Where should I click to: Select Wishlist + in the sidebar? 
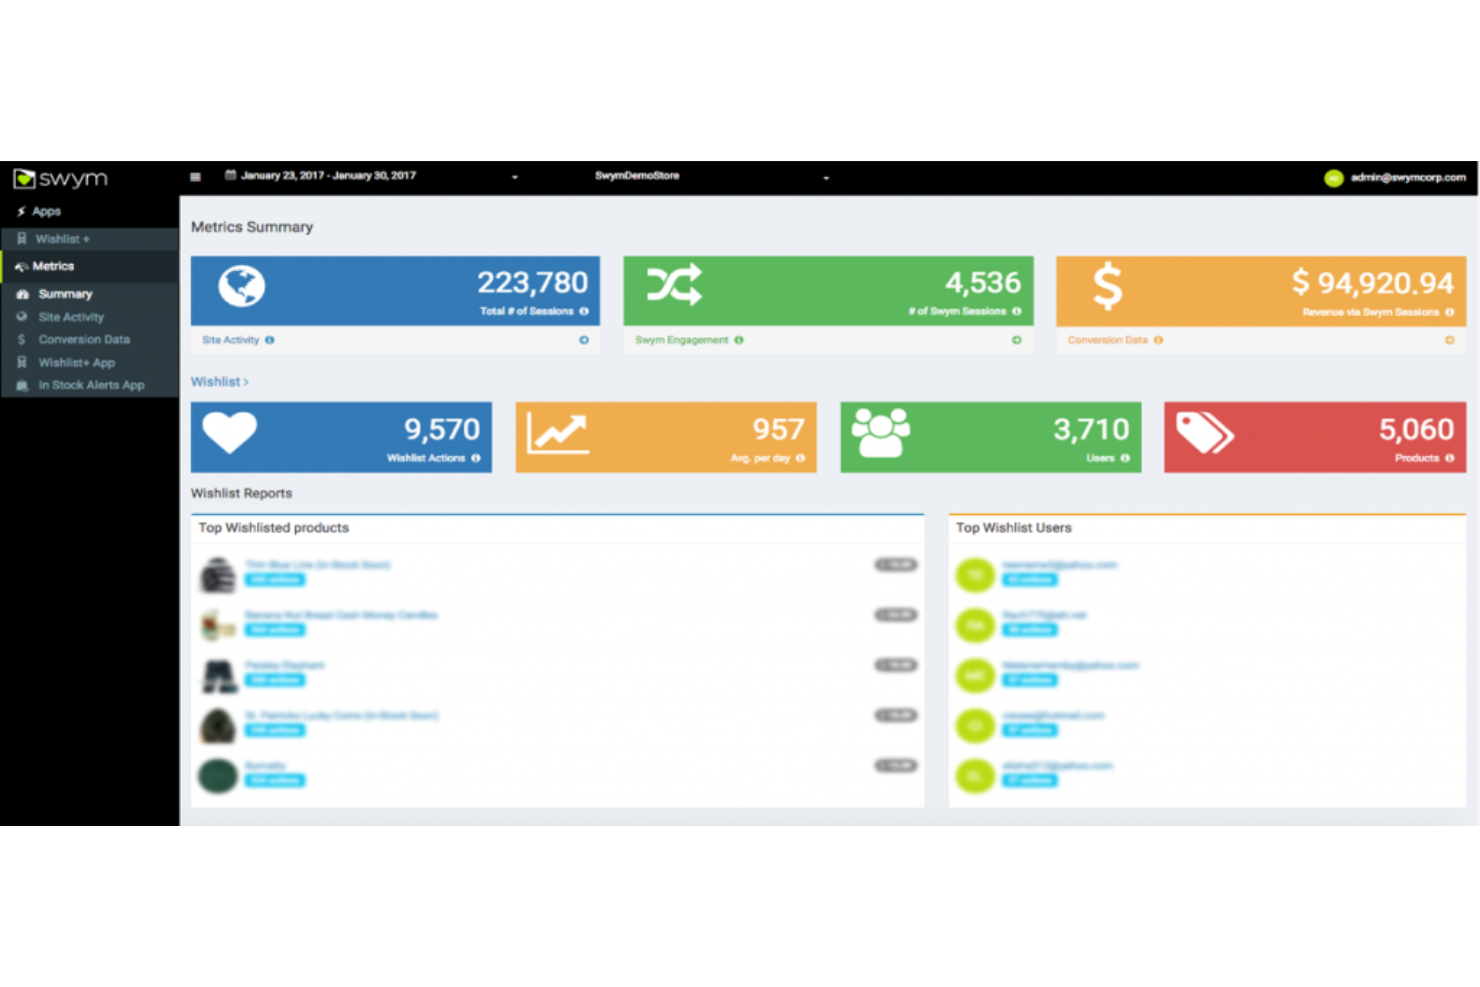click(62, 239)
